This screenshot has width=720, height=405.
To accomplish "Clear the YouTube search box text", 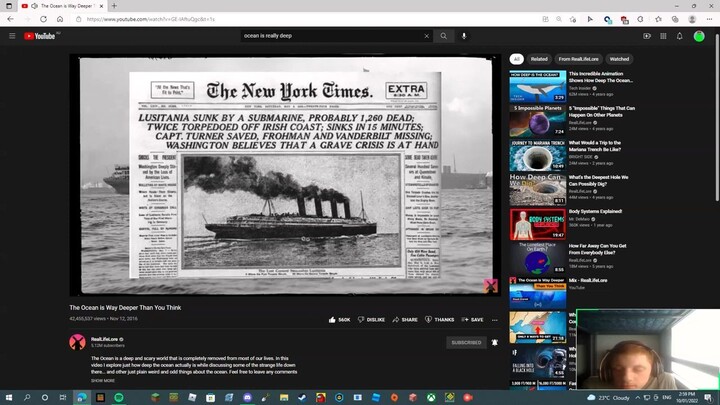I will coord(427,36).
